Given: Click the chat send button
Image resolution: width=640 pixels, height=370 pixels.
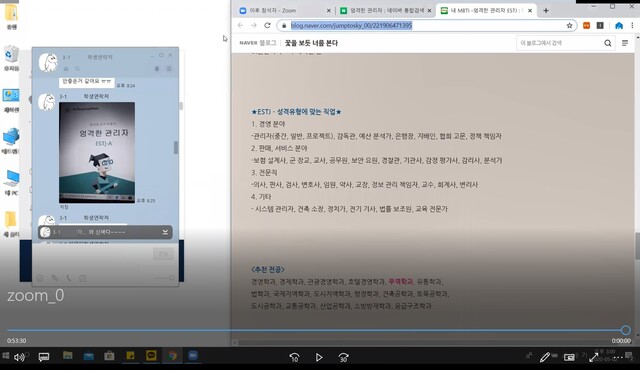Looking at the screenshot, I should (163, 254).
